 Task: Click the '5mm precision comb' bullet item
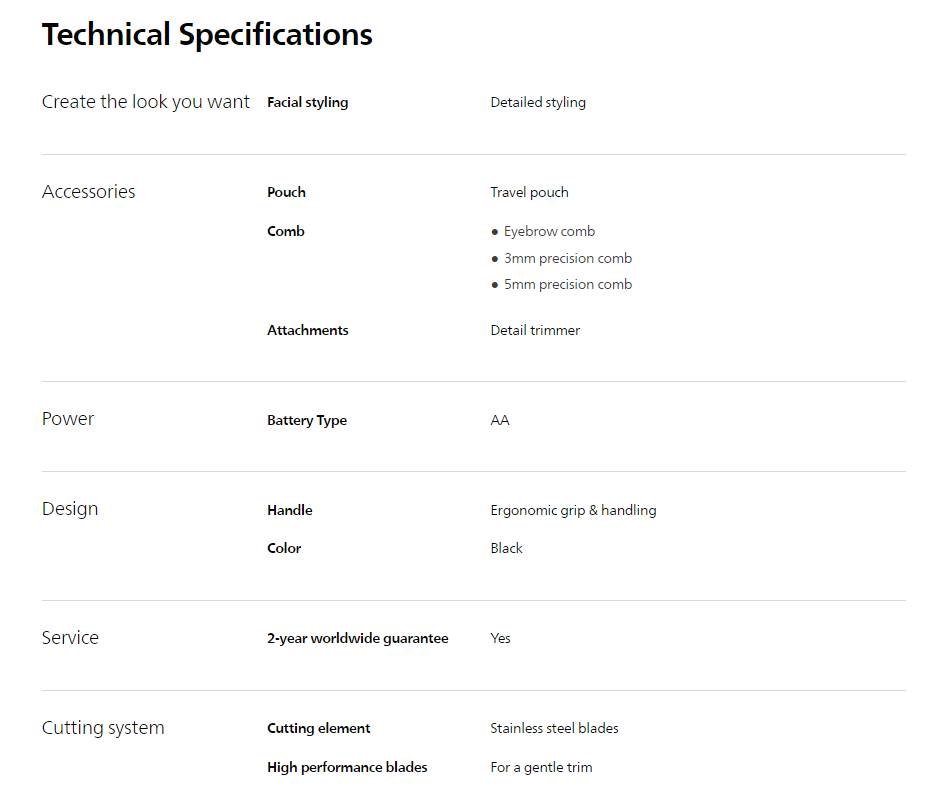(x=567, y=284)
